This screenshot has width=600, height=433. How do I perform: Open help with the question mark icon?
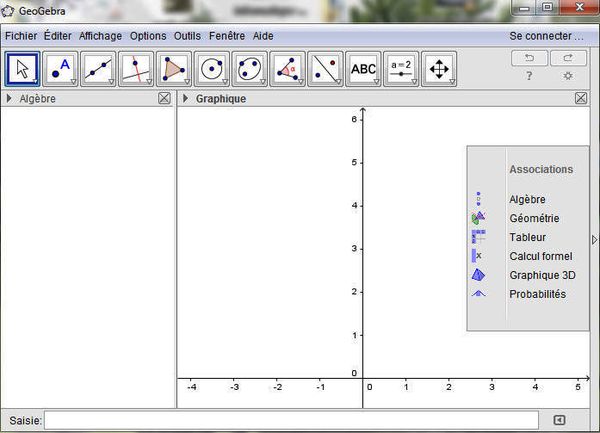(529, 76)
